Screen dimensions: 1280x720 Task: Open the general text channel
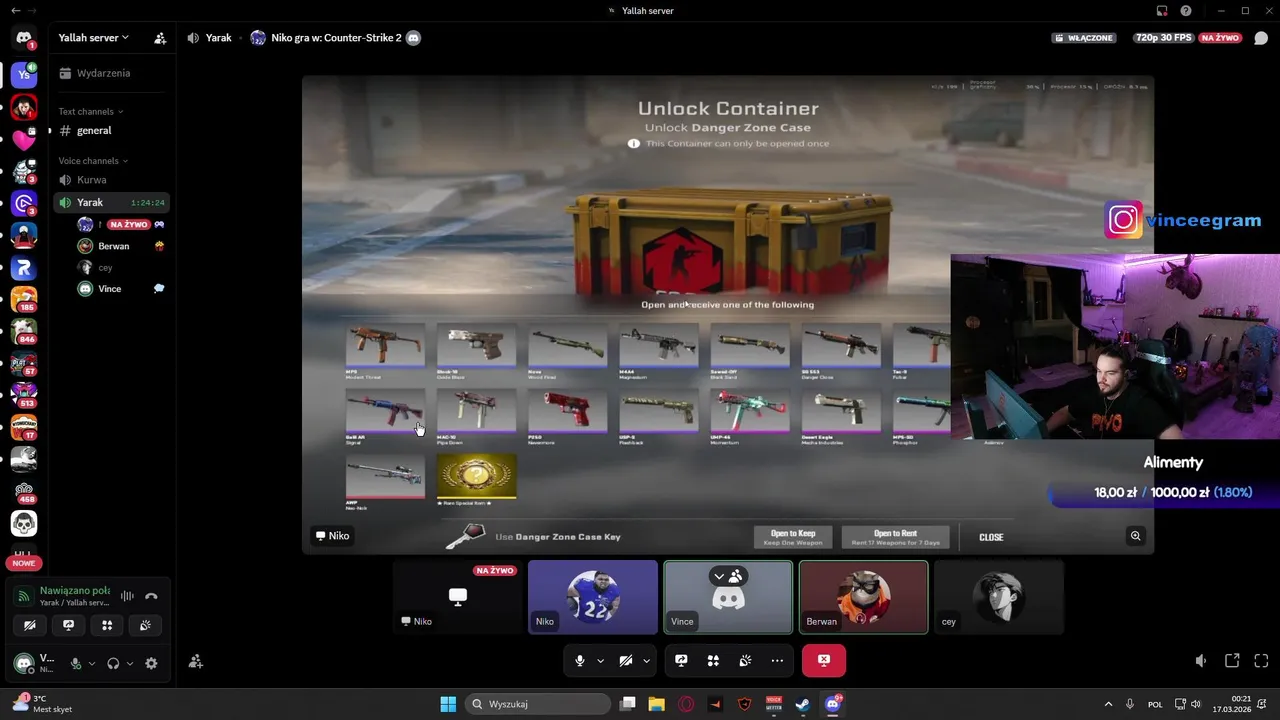[111, 130]
